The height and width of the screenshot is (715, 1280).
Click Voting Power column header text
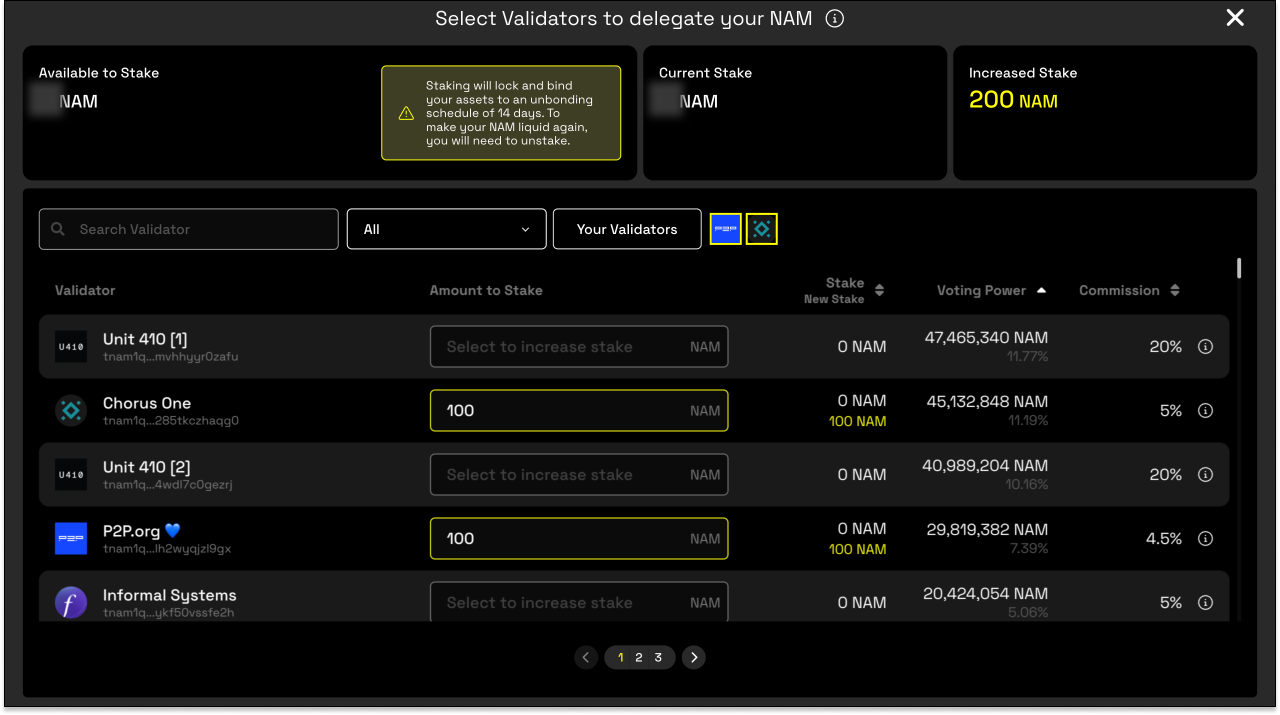981,290
